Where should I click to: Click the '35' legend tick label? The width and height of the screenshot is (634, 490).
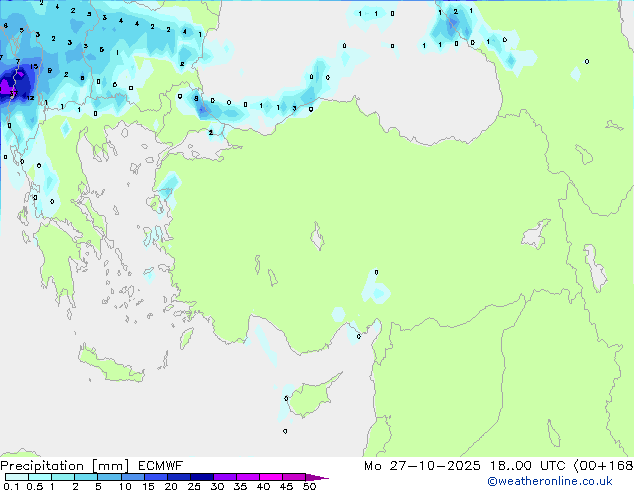[240, 486]
